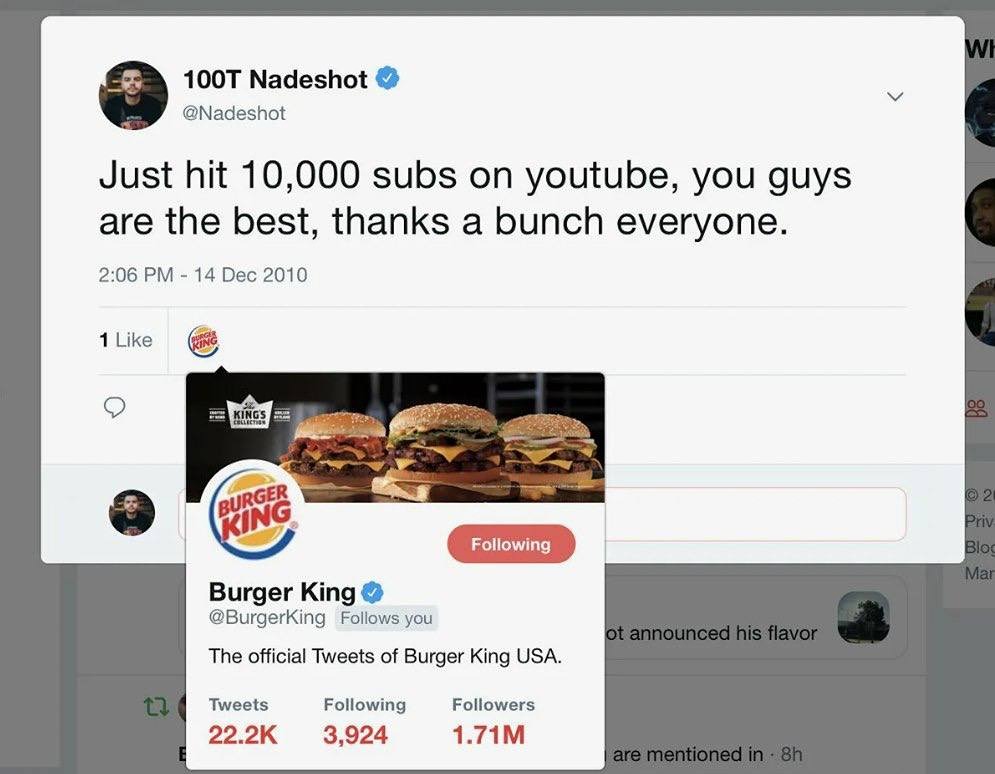The width and height of the screenshot is (995, 774).
Task: Toggle the Following button for Burger King
Action: point(511,544)
